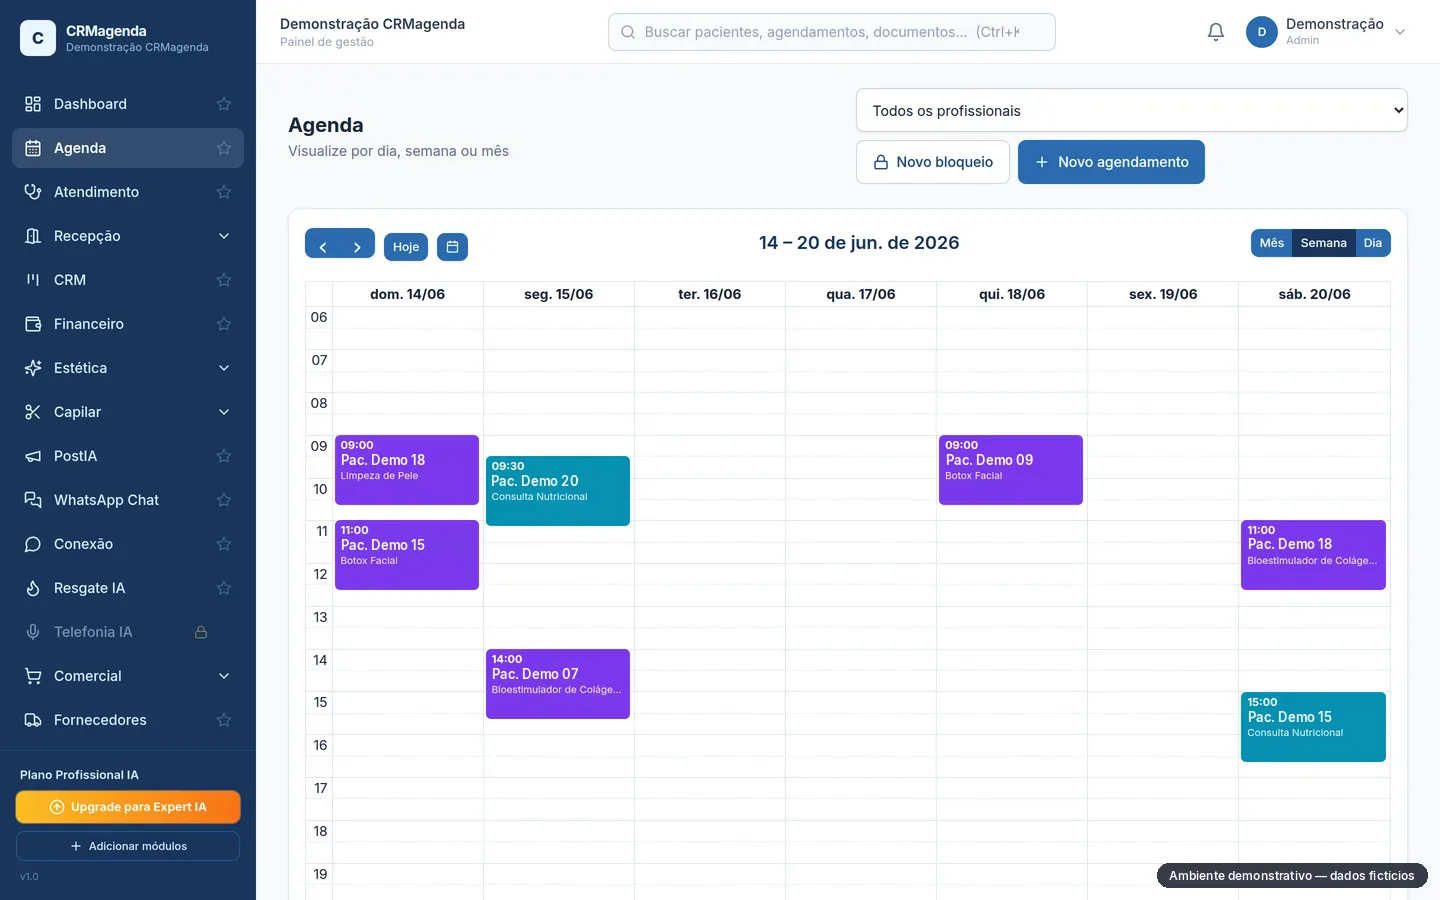Screen dimensions: 1440x900
Task: Toggle favorite star for Conexão
Action: [224, 544]
